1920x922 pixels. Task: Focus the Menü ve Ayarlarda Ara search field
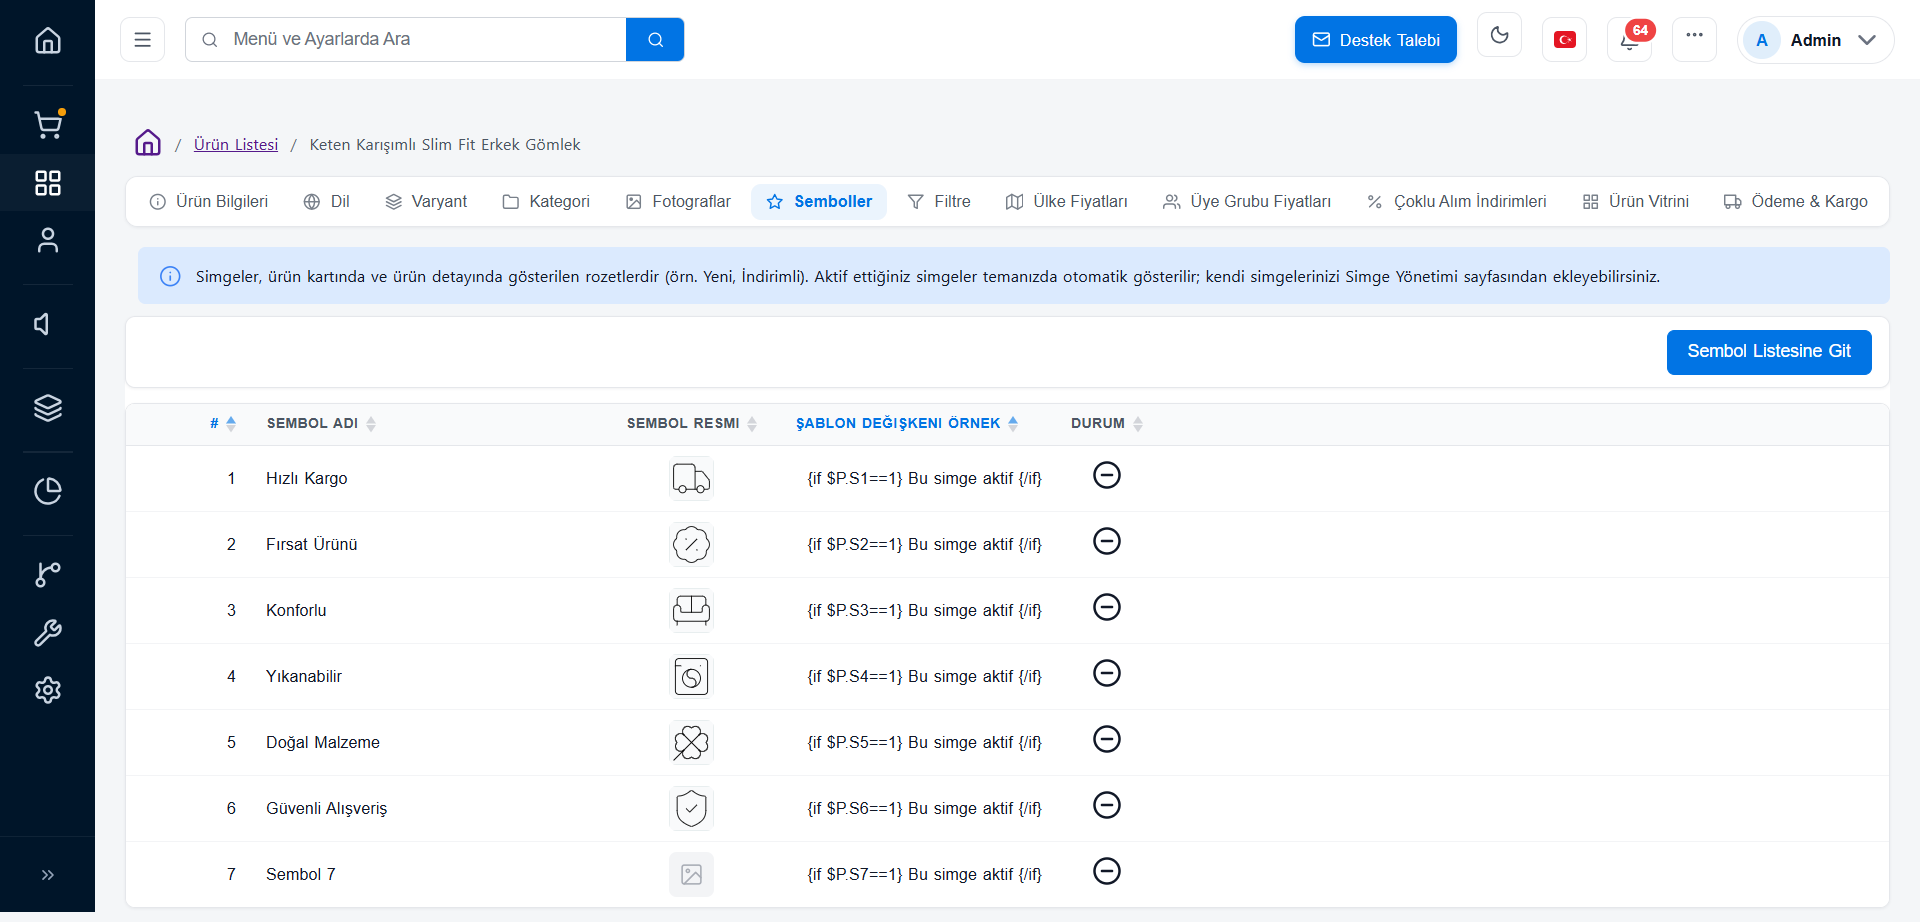405,40
